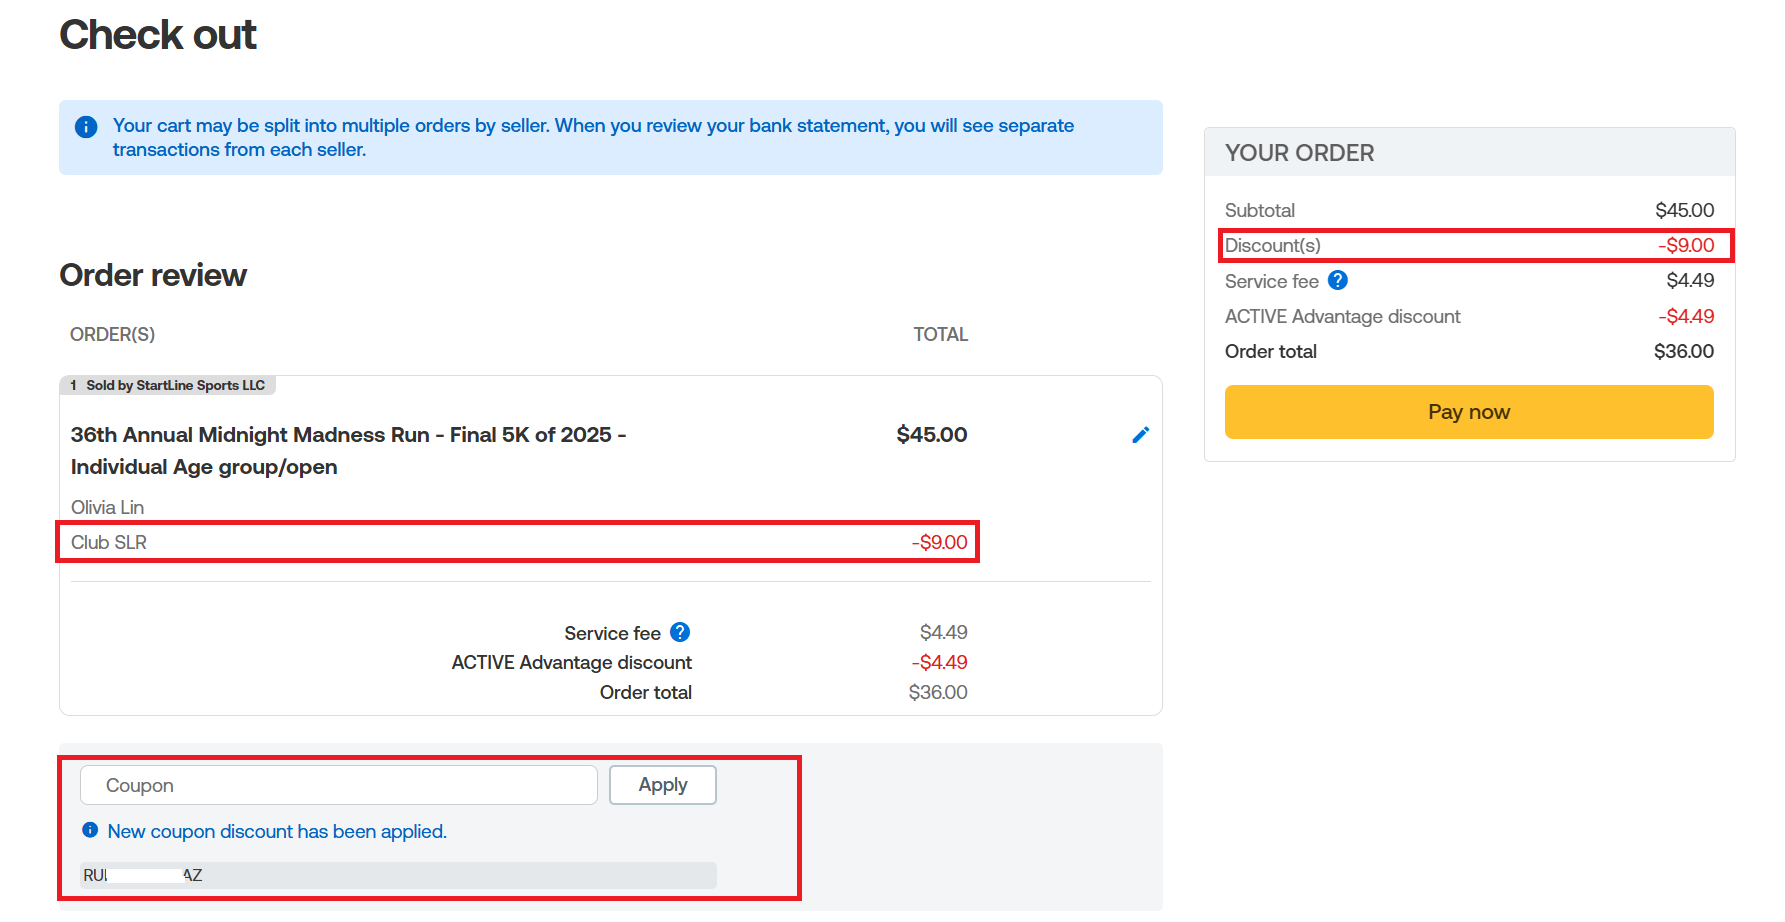Click the Club SLR discount label
The image size is (1785, 922).
(109, 542)
